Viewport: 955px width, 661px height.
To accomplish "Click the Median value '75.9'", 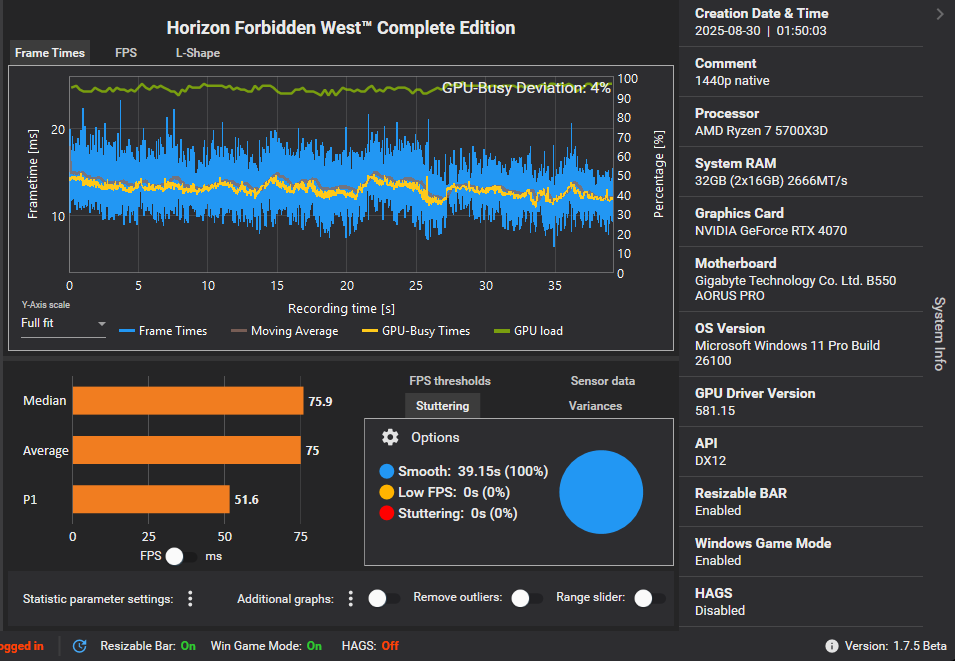I will pos(320,401).
